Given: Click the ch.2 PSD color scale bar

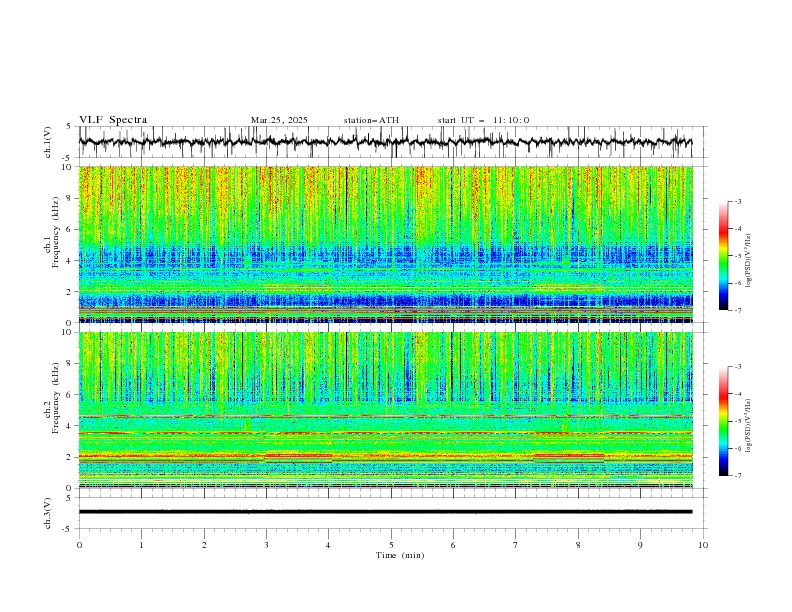Looking at the screenshot, I should tap(723, 421).
